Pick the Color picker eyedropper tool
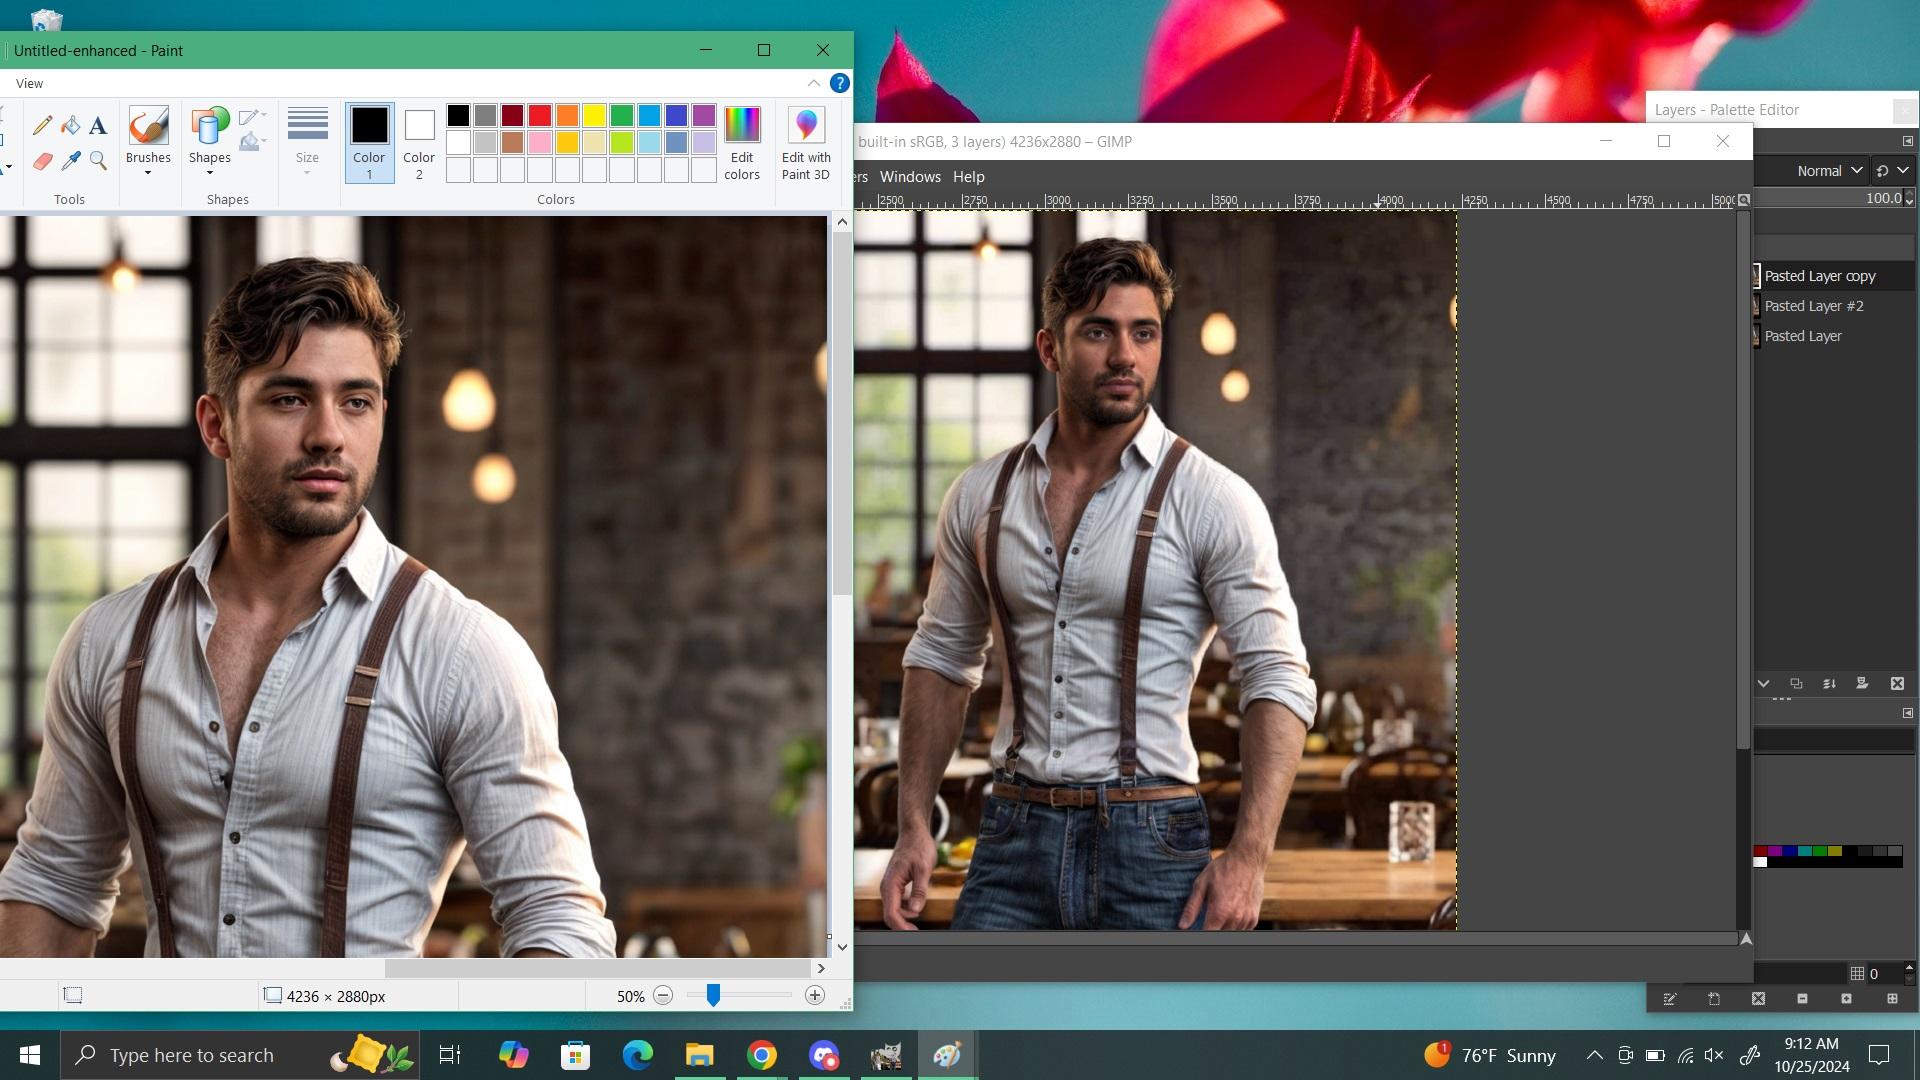1920x1080 pixels. [x=70, y=161]
